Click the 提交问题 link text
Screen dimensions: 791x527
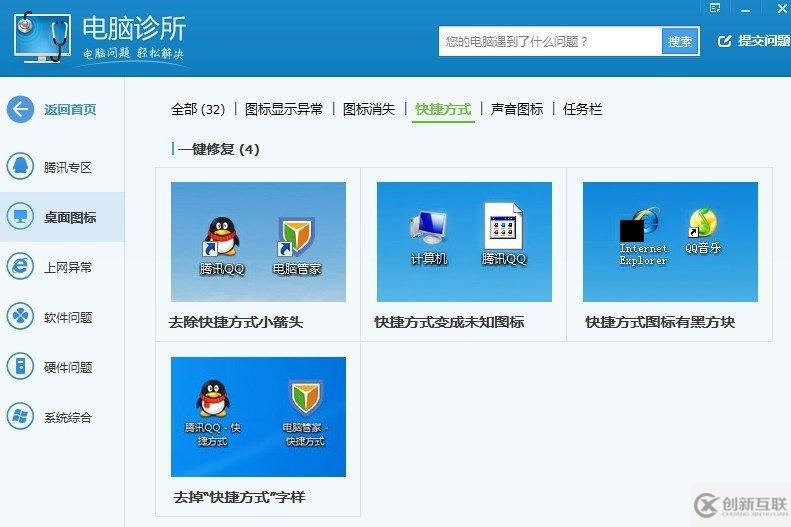[764, 41]
